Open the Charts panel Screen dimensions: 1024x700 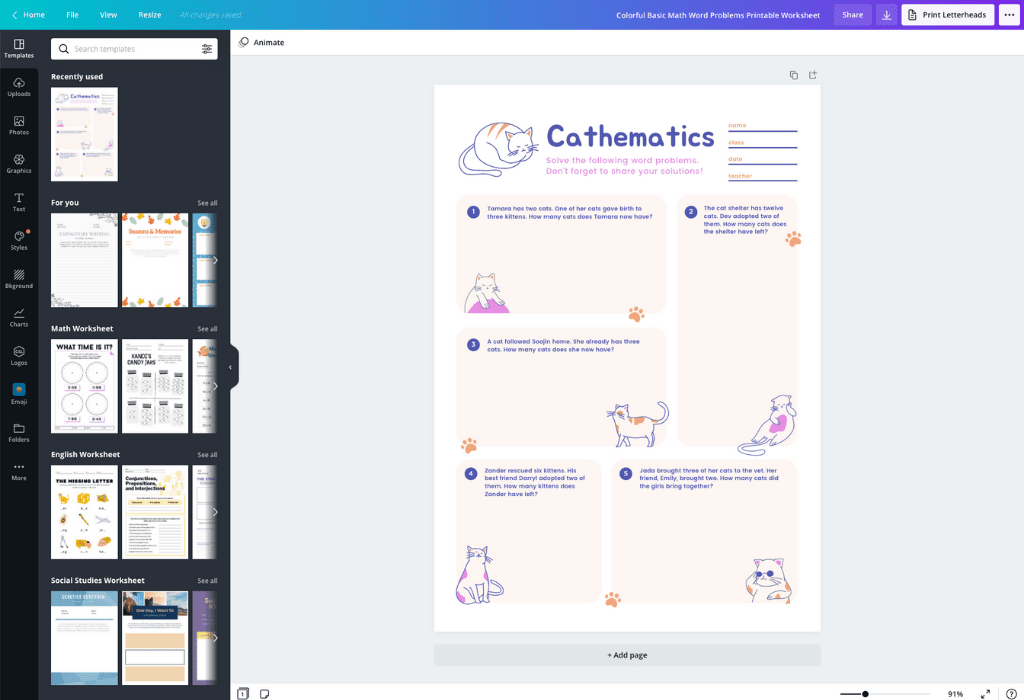click(19, 316)
